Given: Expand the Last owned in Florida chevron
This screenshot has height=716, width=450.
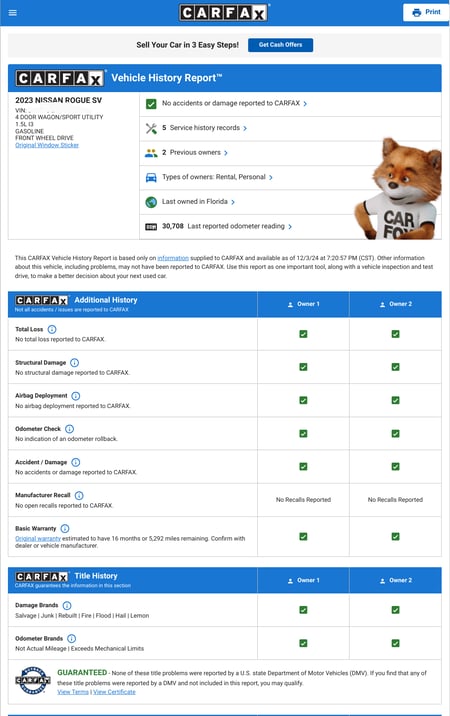Looking at the screenshot, I should click(233, 202).
